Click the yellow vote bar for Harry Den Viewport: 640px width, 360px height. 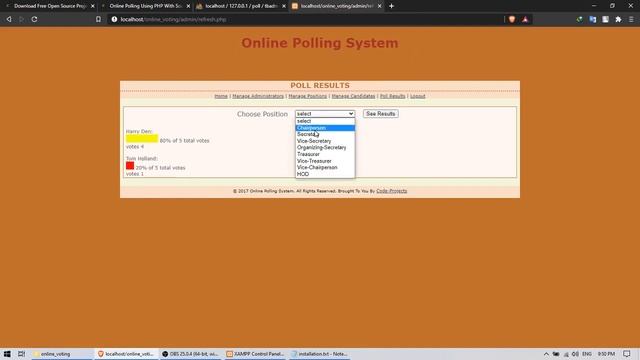[x=142, y=139]
